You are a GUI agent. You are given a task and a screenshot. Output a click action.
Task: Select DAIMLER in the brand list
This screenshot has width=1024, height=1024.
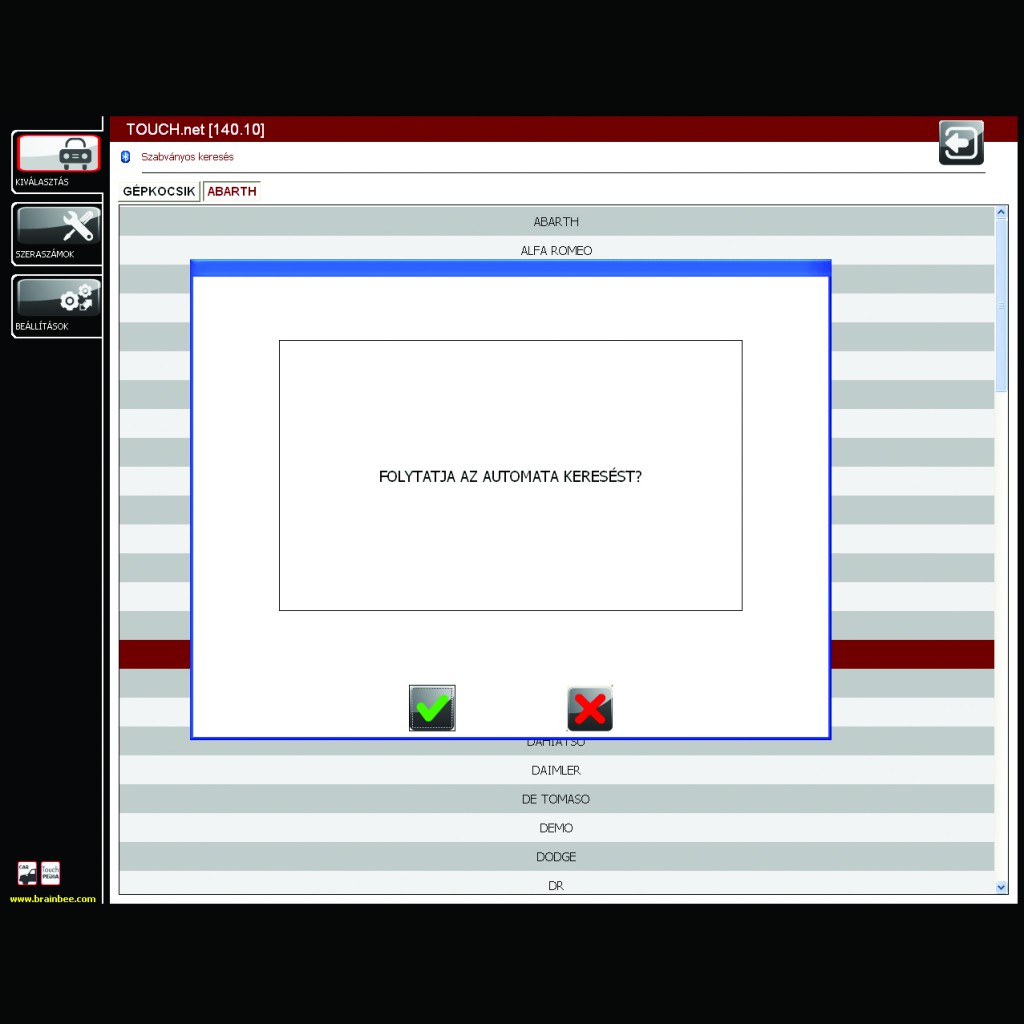556,770
